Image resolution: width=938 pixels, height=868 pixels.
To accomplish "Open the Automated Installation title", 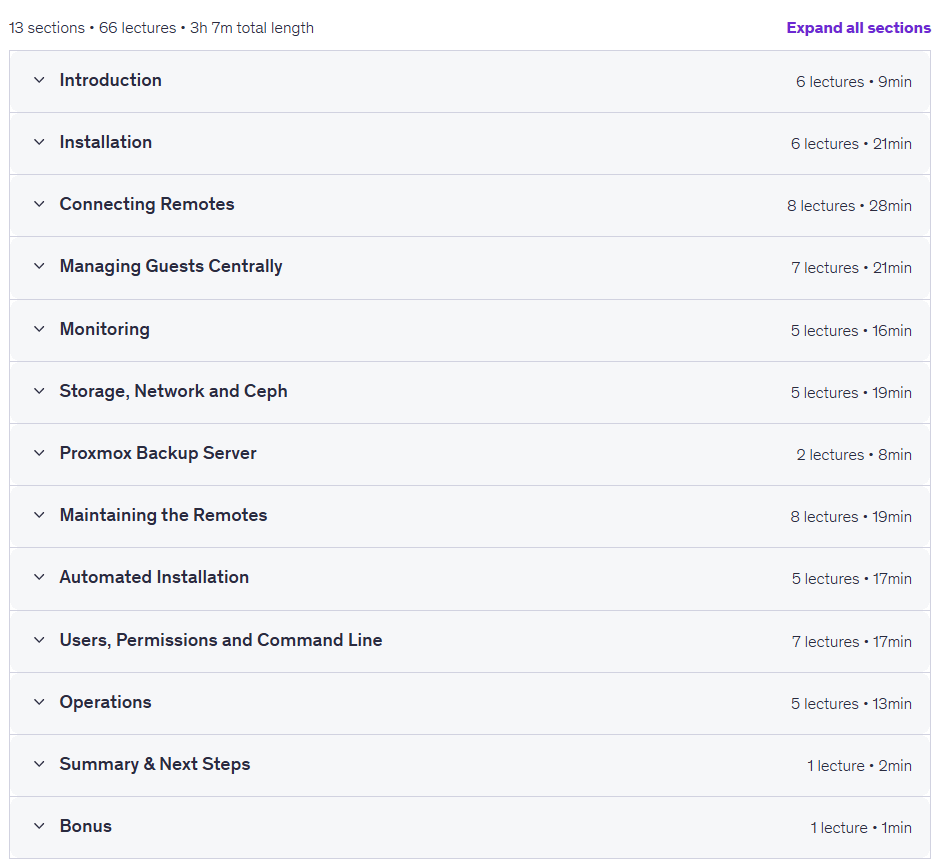I will pos(154,577).
